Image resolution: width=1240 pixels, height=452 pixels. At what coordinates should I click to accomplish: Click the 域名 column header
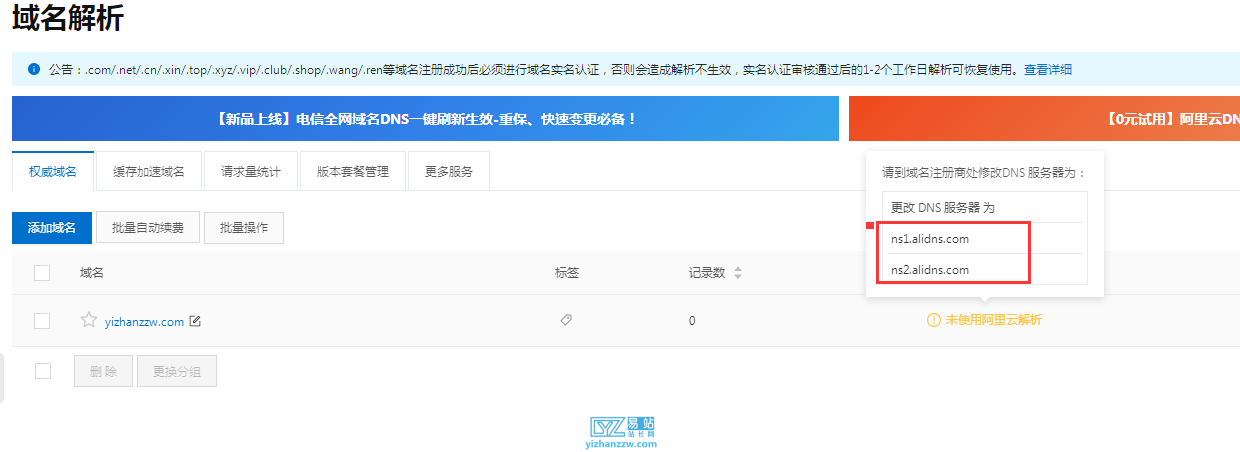click(92, 272)
